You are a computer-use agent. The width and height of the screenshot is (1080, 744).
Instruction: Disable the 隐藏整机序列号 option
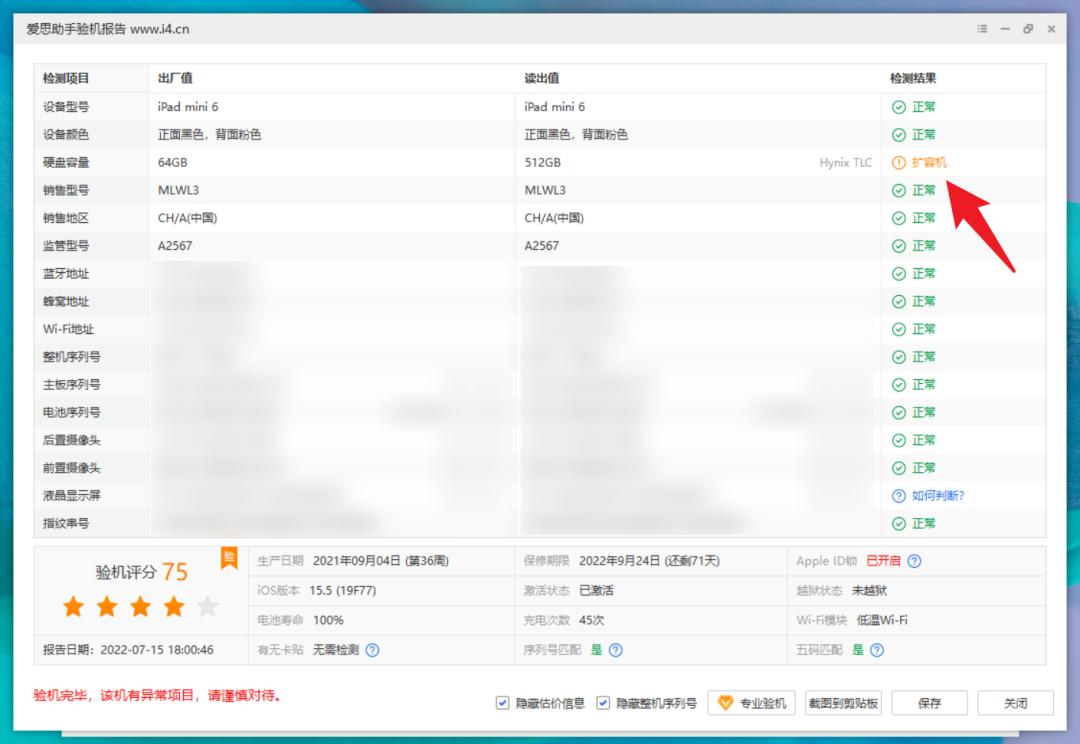point(603,703)
